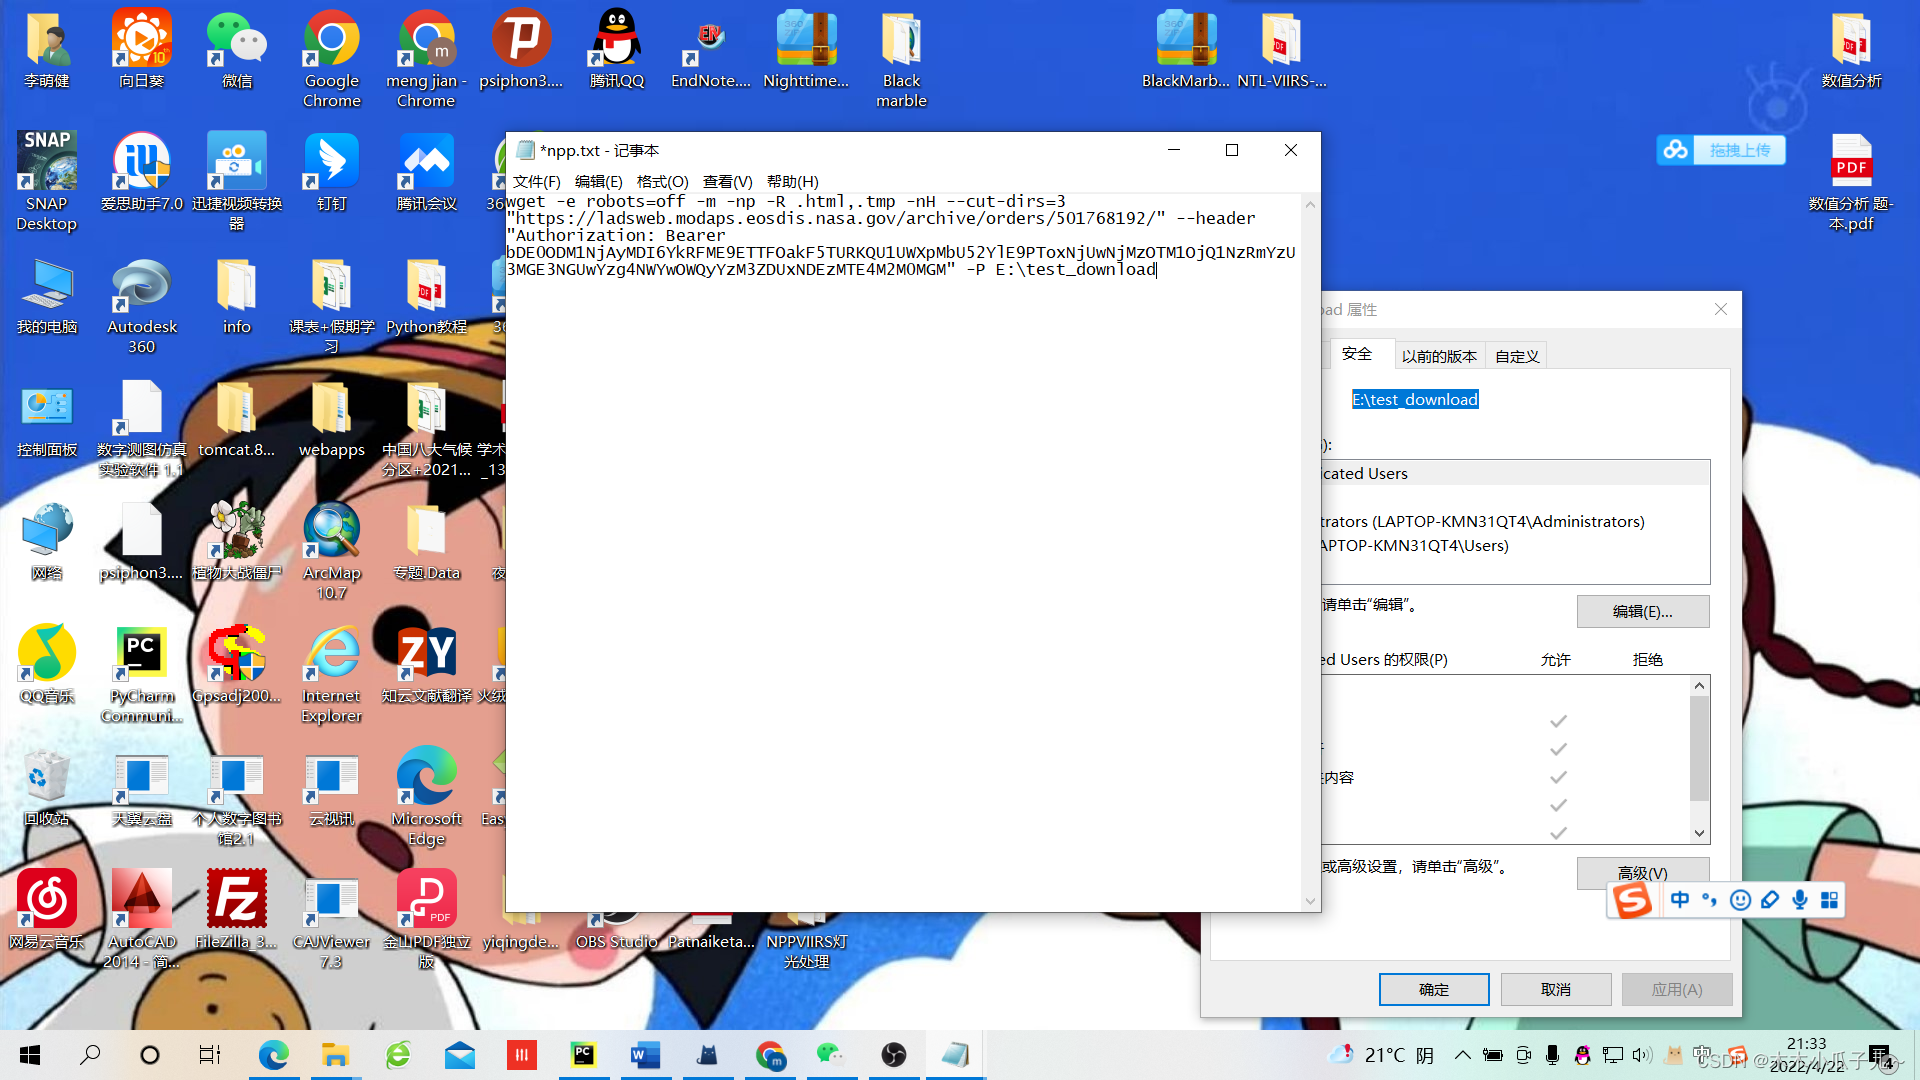Click Sogou skin eraser-shaped icon
Screen dimensions: 1920x1080
1770,900
